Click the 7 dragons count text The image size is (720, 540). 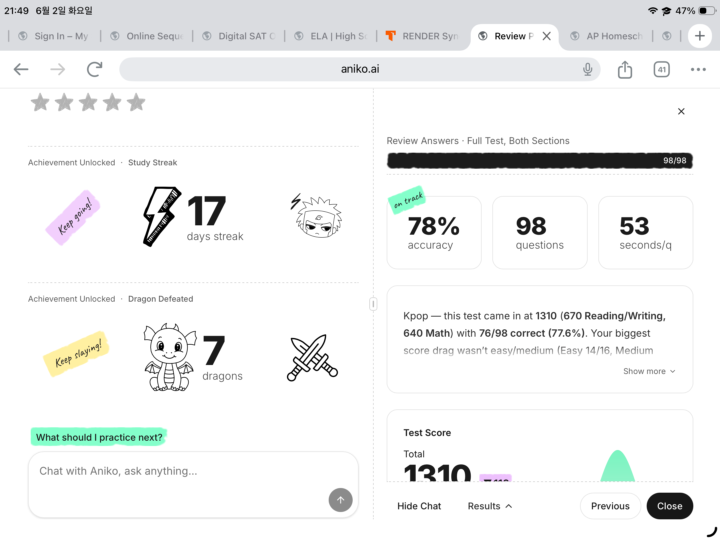click(222, 358)
